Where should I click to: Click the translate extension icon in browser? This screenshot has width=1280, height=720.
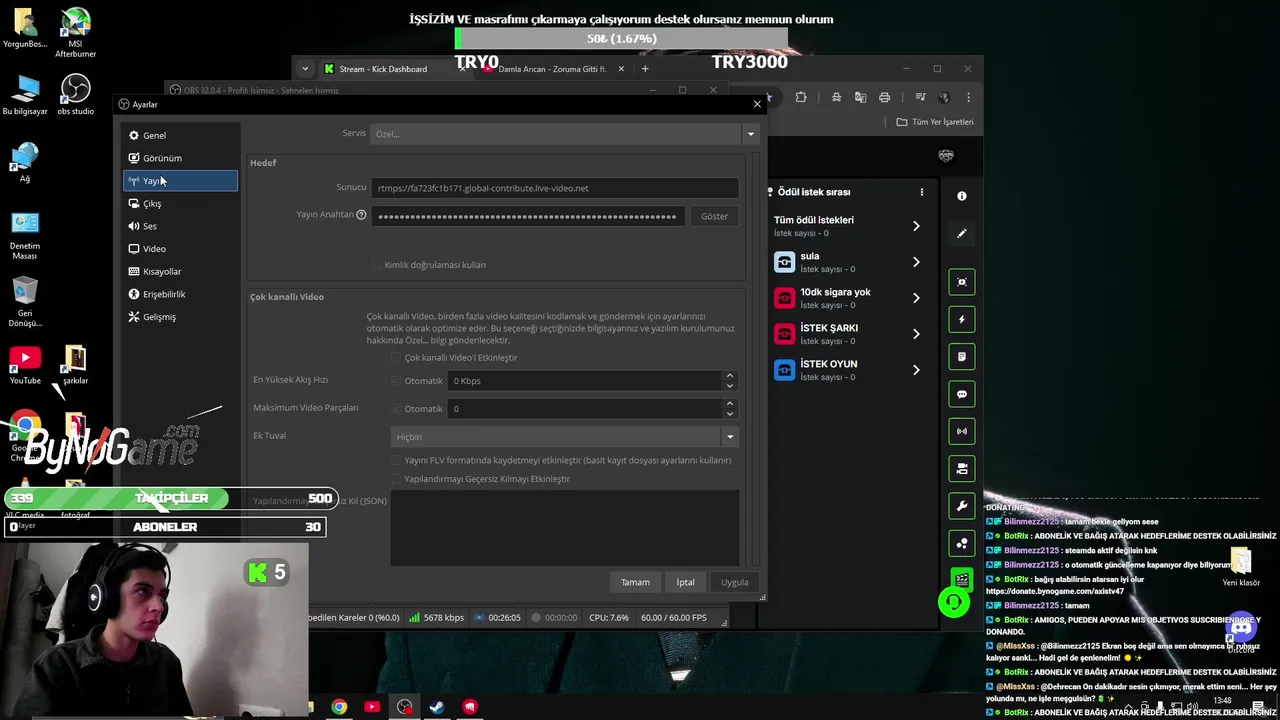860,97
